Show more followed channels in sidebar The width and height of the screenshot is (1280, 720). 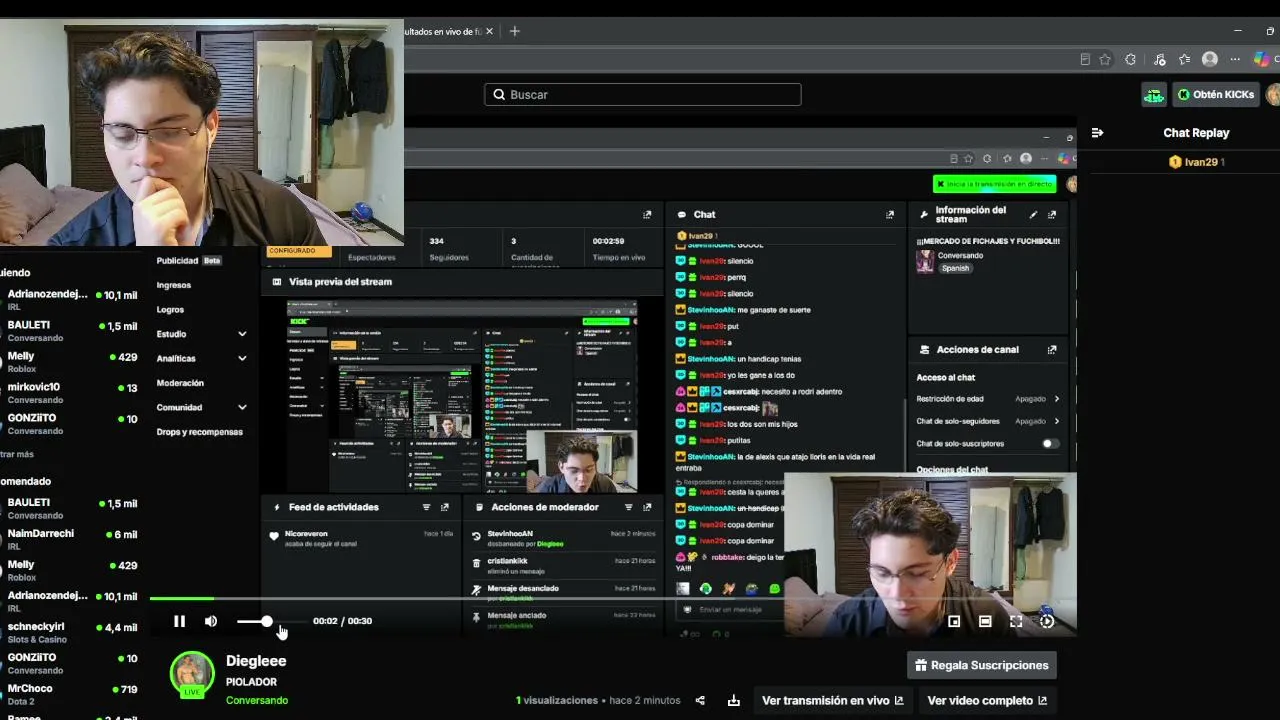pyautogui.click(x=17, y=454)
